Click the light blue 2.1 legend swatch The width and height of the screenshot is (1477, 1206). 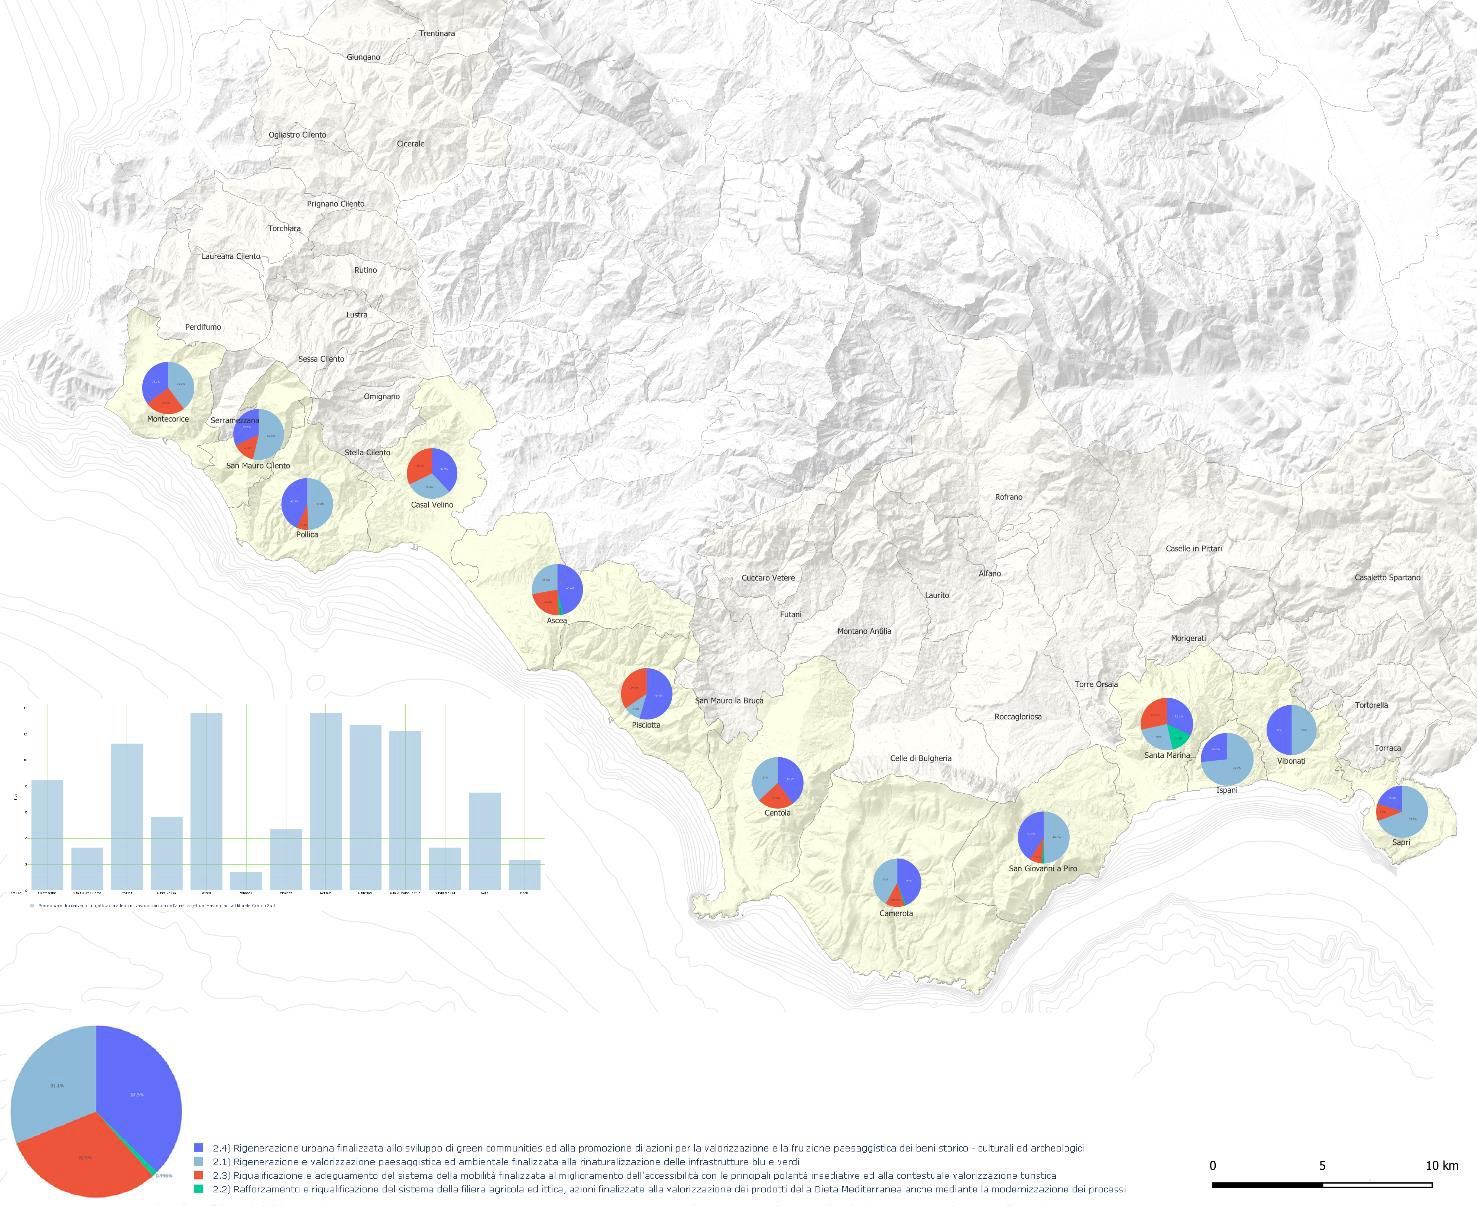(199, 1162)
